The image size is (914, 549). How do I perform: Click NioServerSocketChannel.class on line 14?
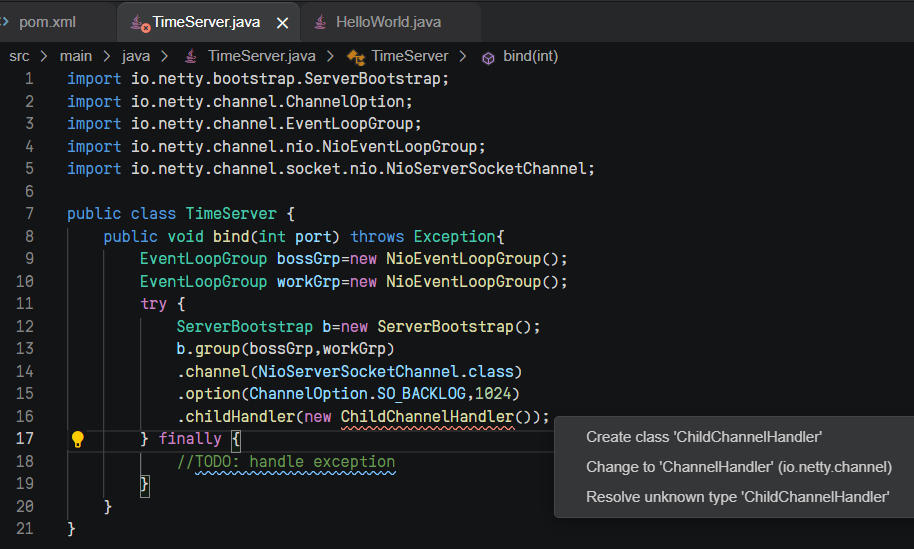(x=386, y=372)
